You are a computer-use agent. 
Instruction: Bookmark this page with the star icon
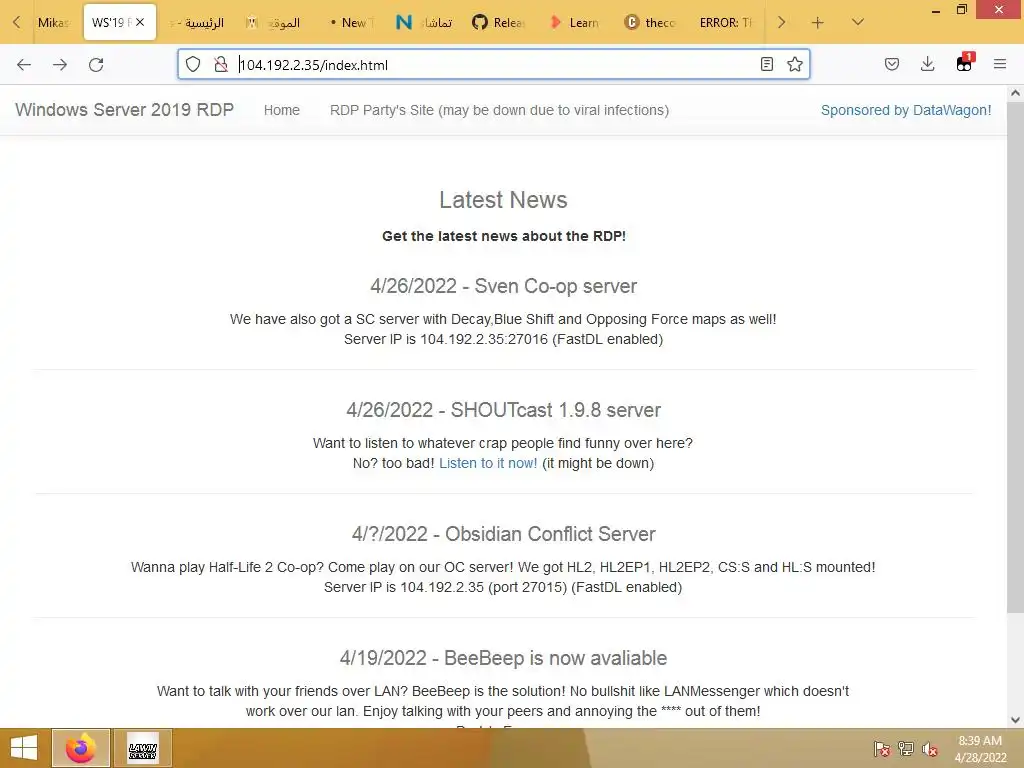[x=795, y=64]
